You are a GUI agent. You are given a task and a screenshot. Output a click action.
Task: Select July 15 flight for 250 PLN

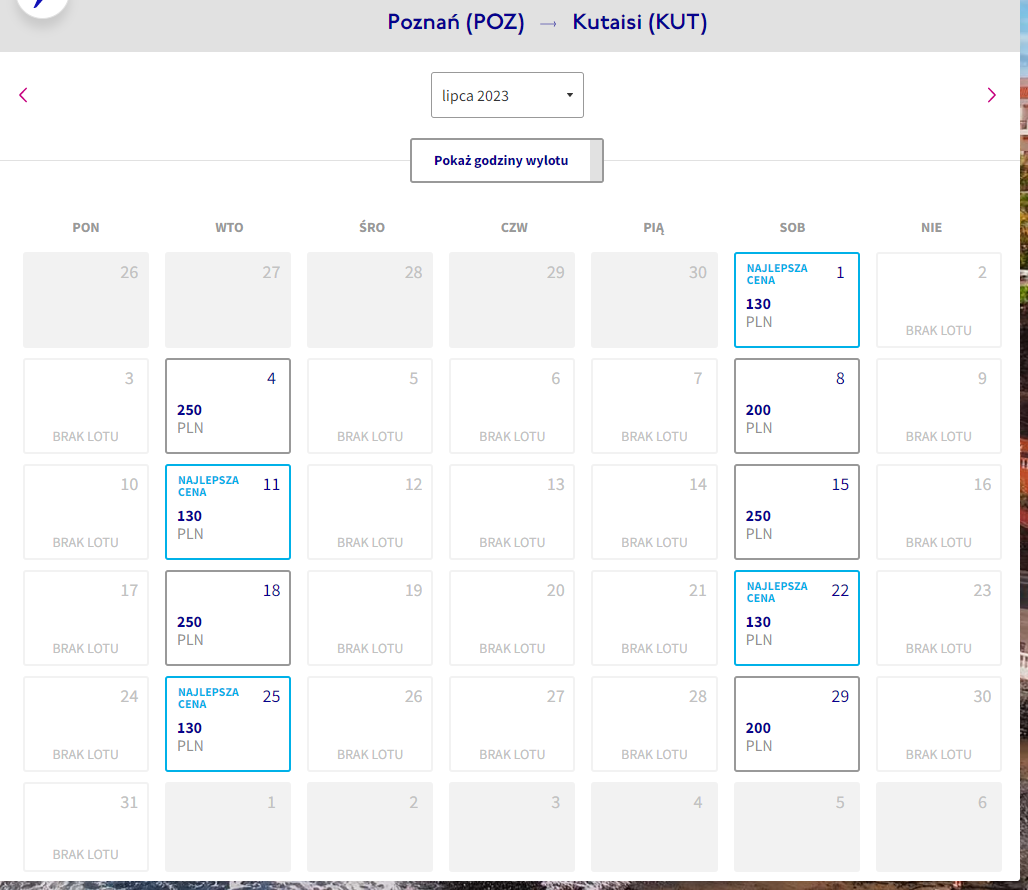[797, 512]
